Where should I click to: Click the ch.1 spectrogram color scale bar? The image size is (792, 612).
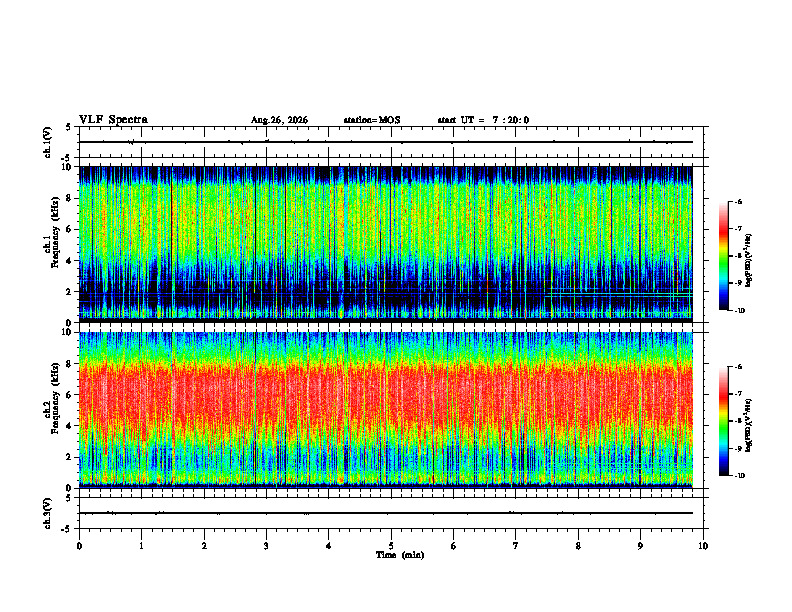point(723,256)
